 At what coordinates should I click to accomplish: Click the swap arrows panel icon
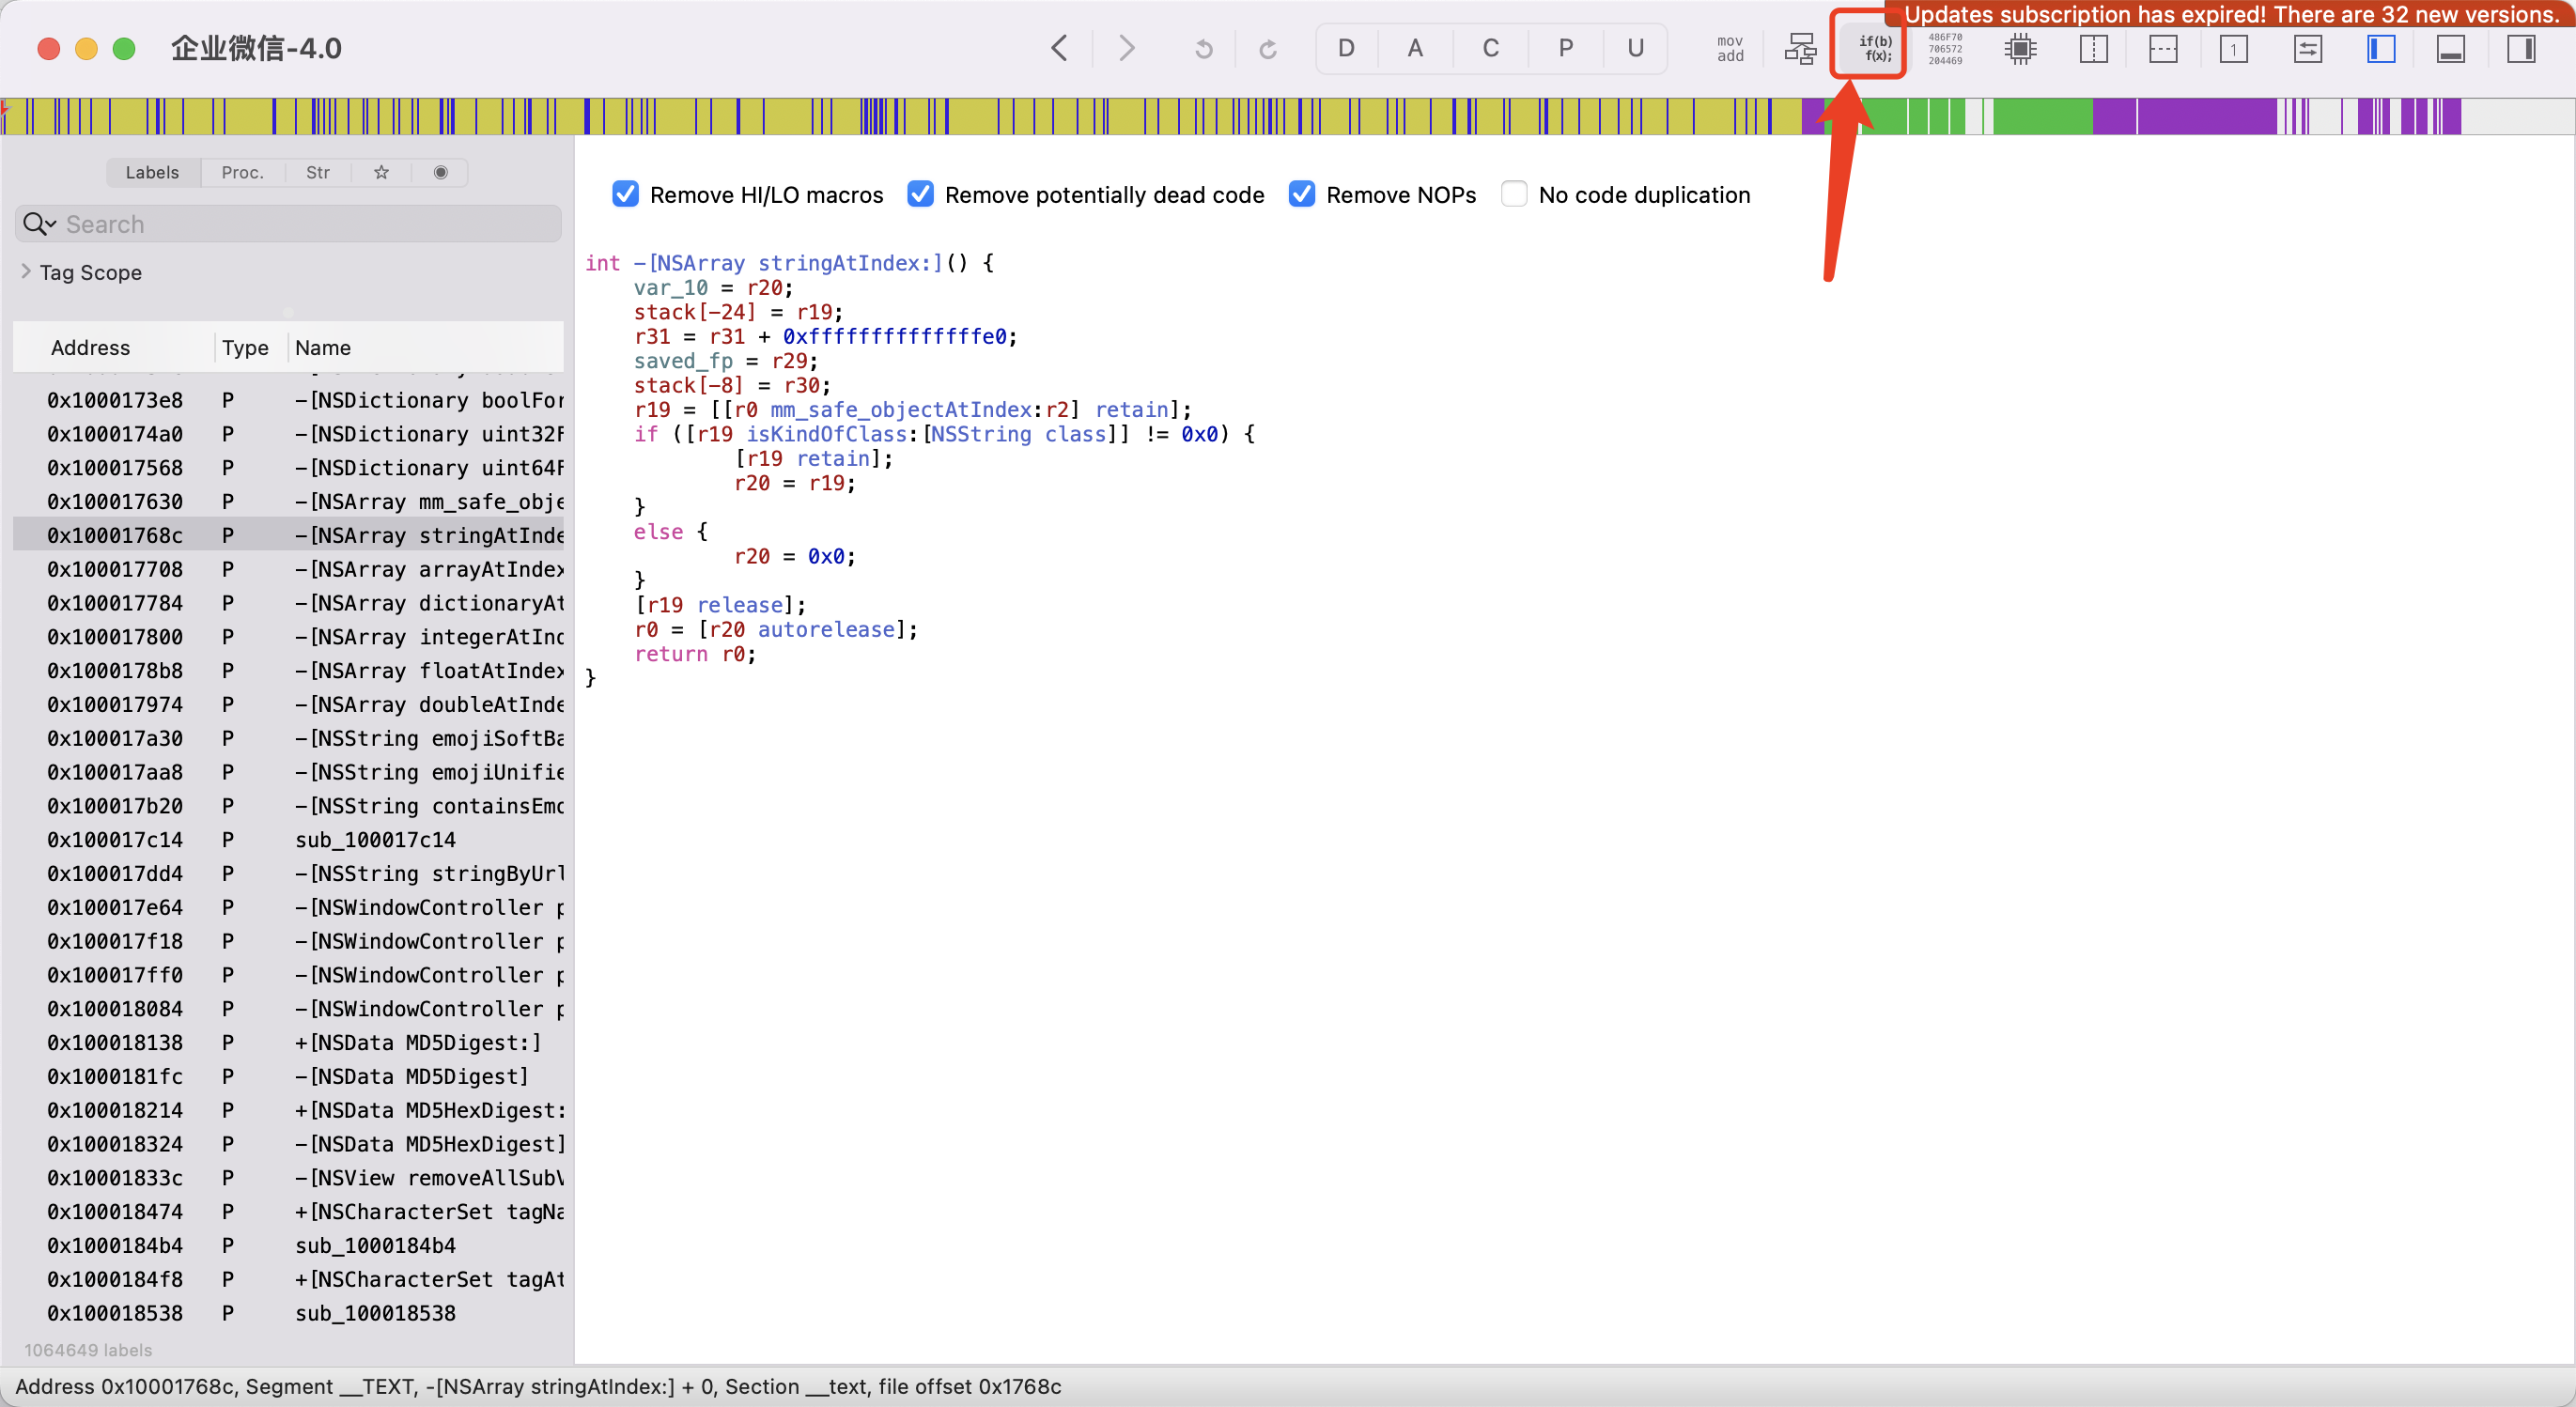[x=2307, y=49]
